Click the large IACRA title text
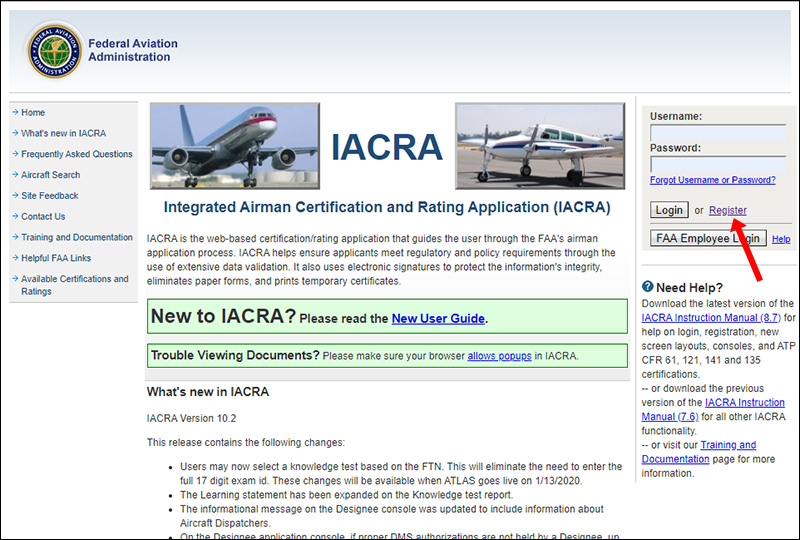800x540 pixels. (387, 148)
